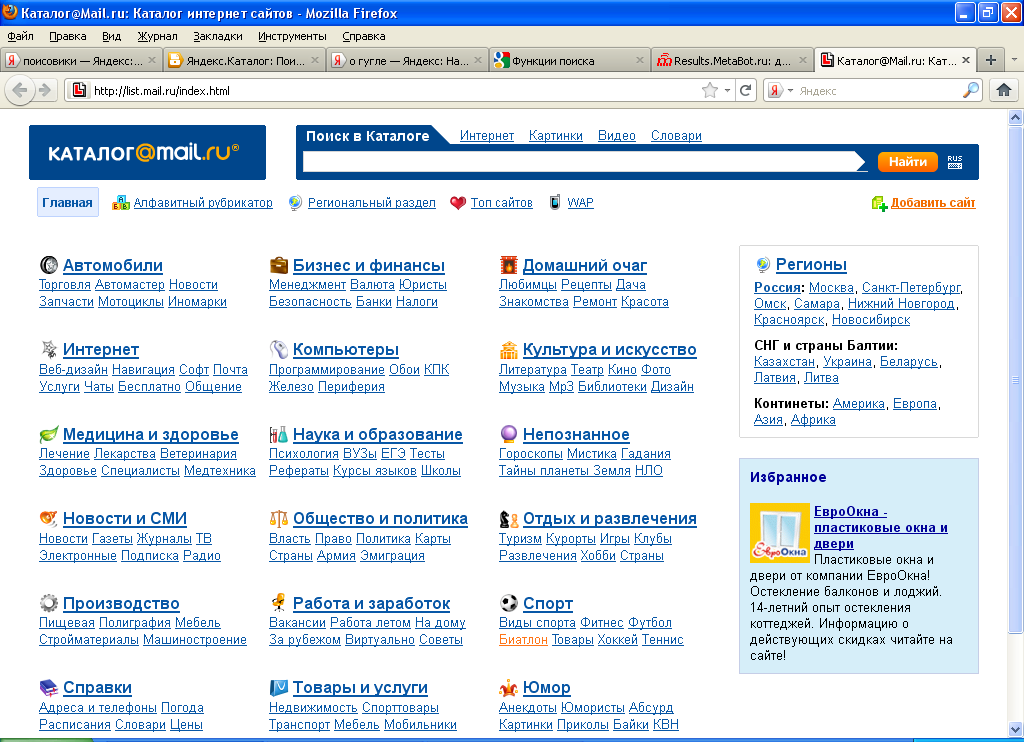Viewport: 1024px width, 742px height.
Task: Open the Вакансии link under Работа
Action: click(297, 622)
